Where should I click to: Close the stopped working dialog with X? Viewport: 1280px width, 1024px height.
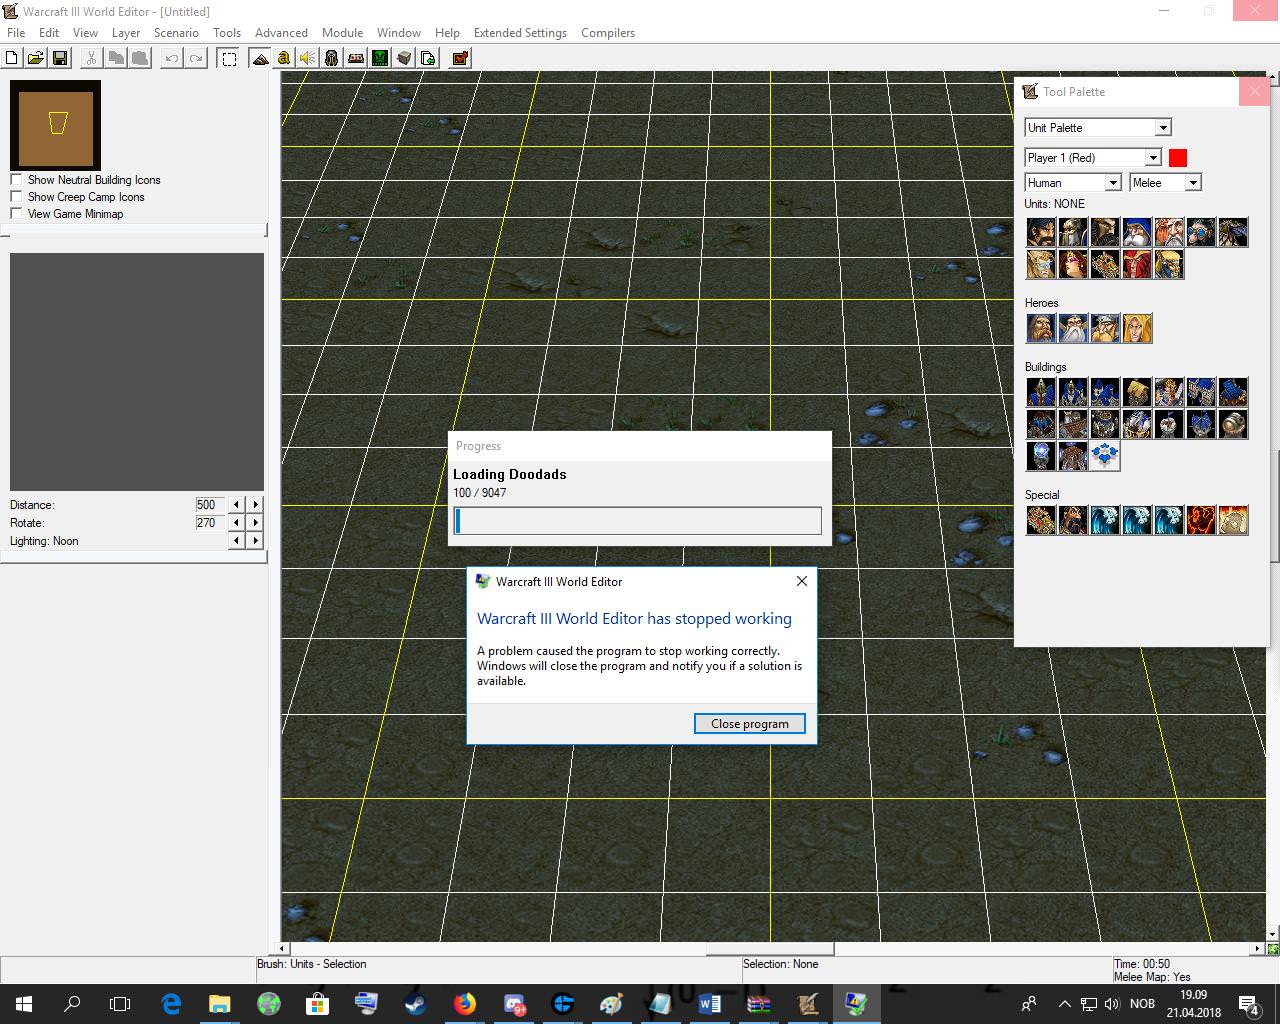click(x=801, y=581)
